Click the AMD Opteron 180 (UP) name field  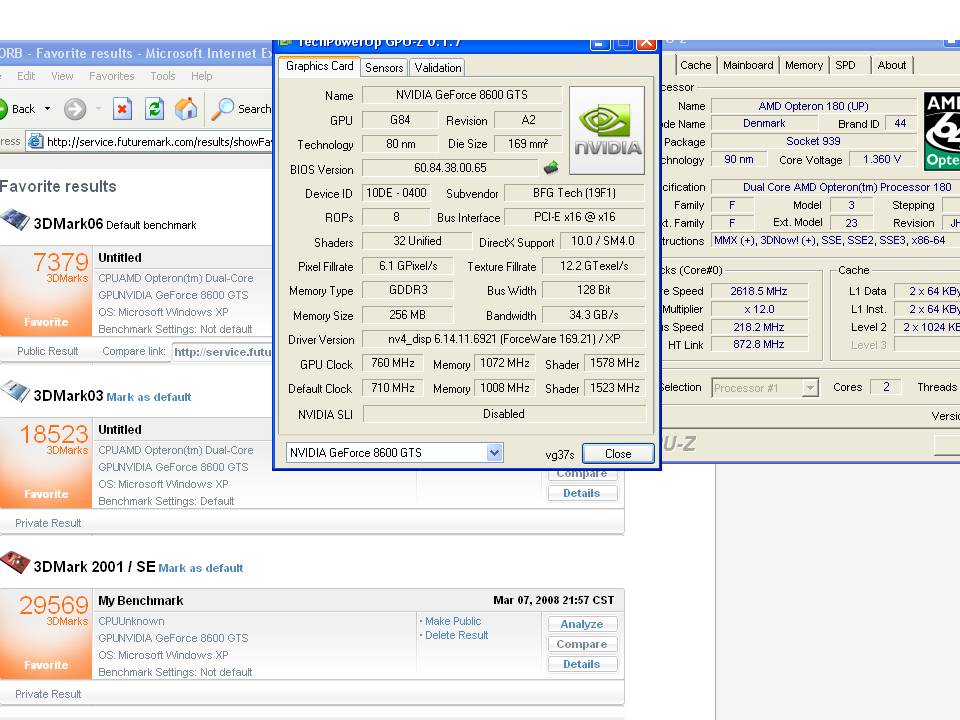813,106
